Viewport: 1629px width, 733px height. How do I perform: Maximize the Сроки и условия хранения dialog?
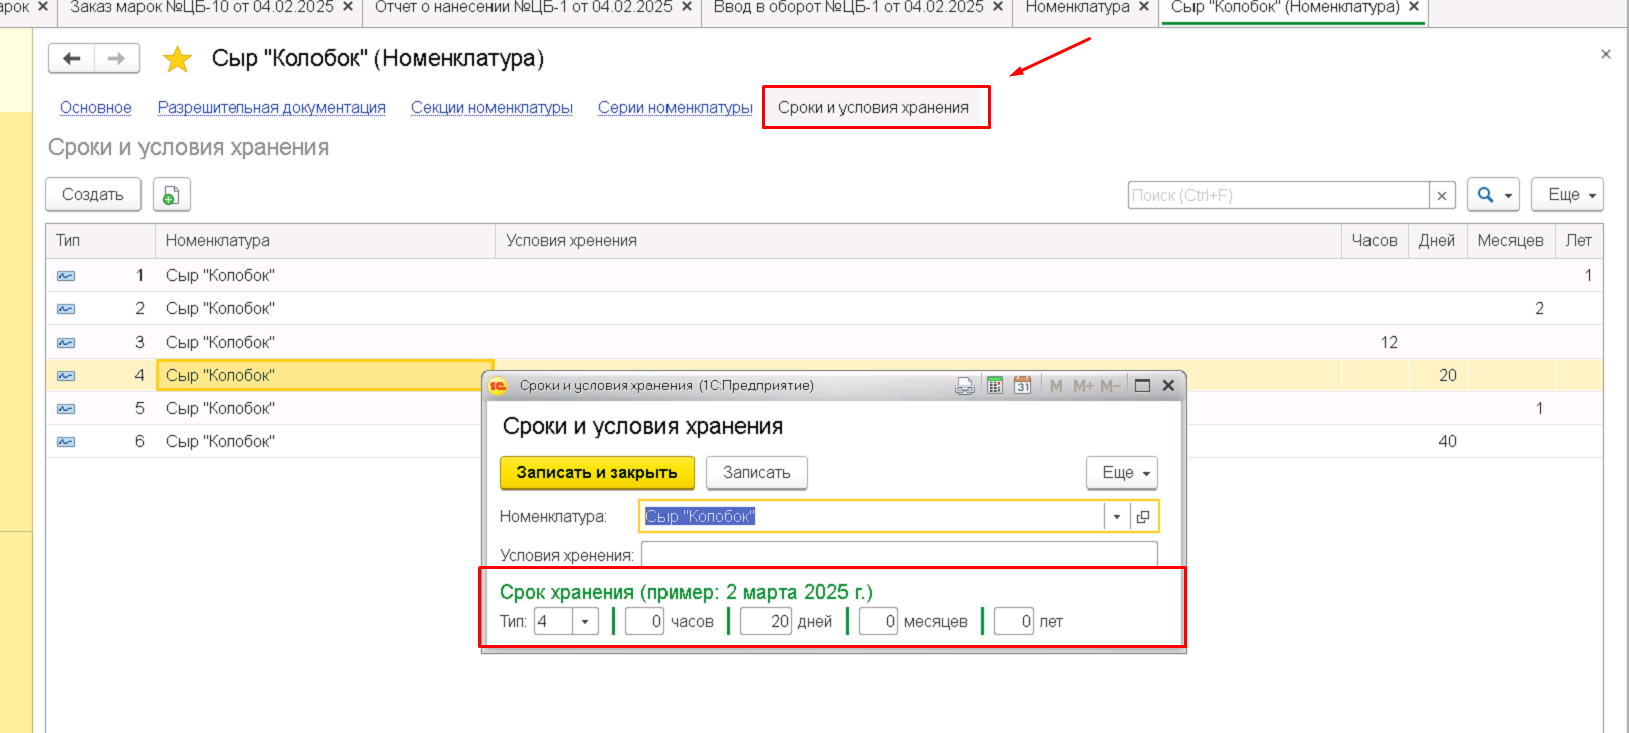point(1142,386)
